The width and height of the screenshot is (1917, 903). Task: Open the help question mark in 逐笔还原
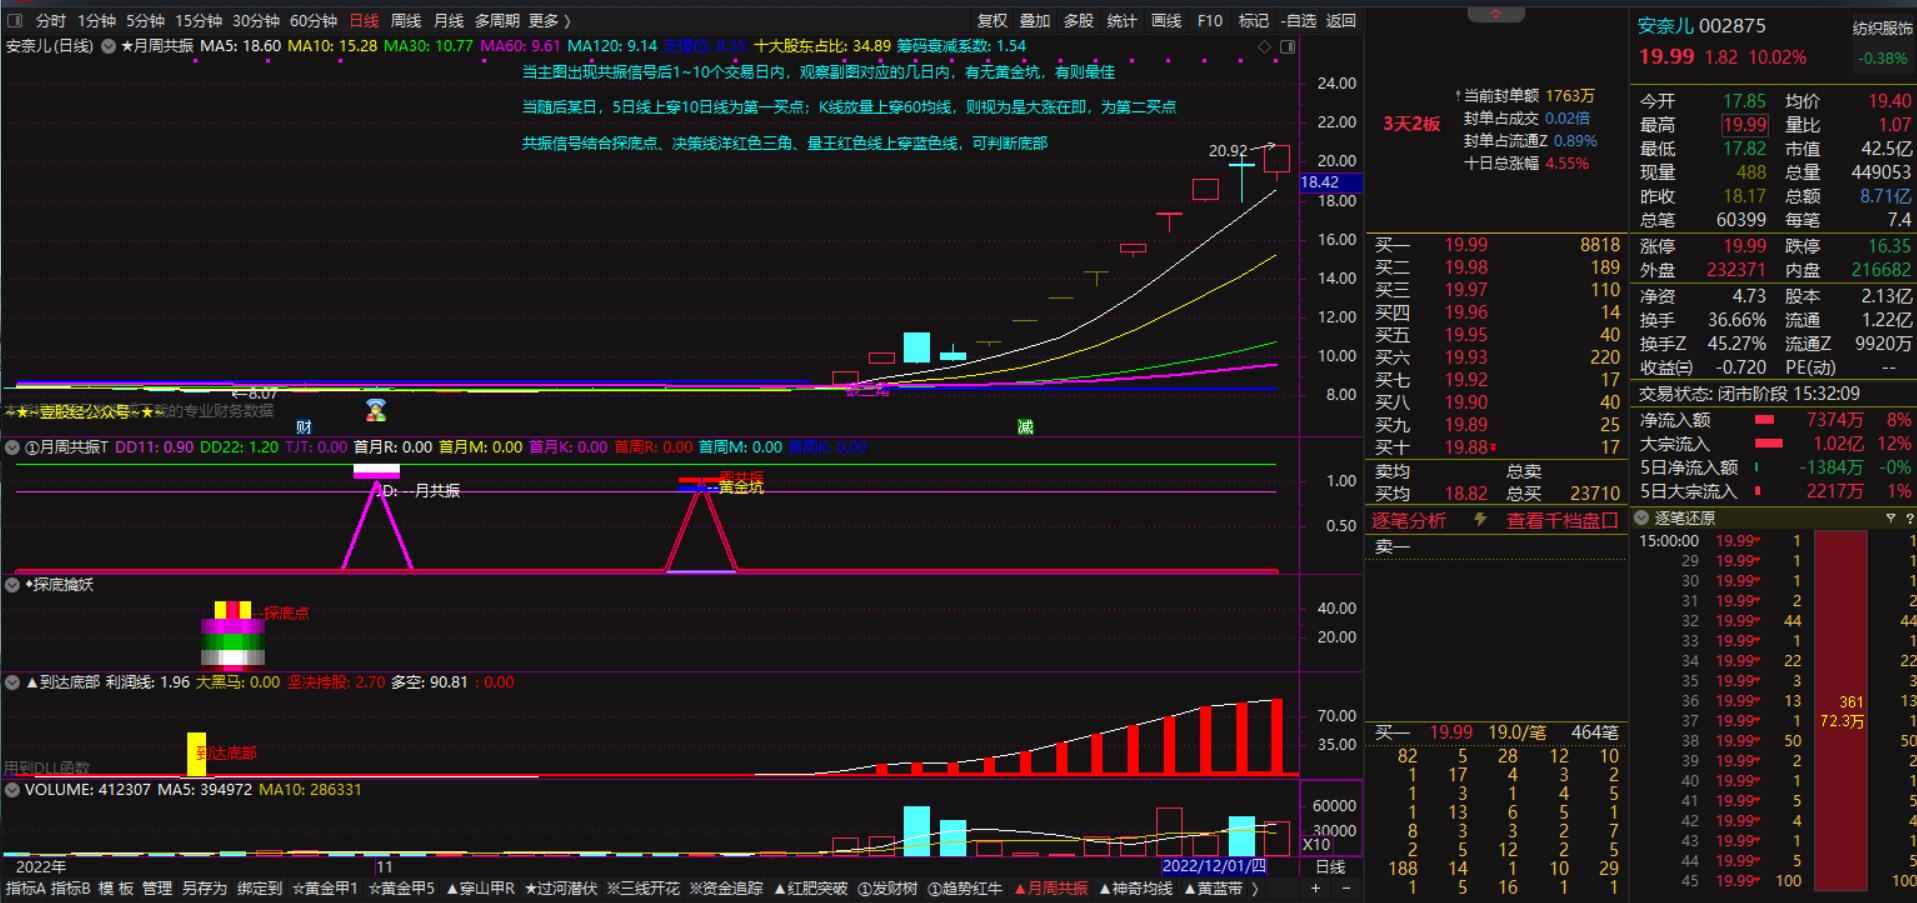1908,518
